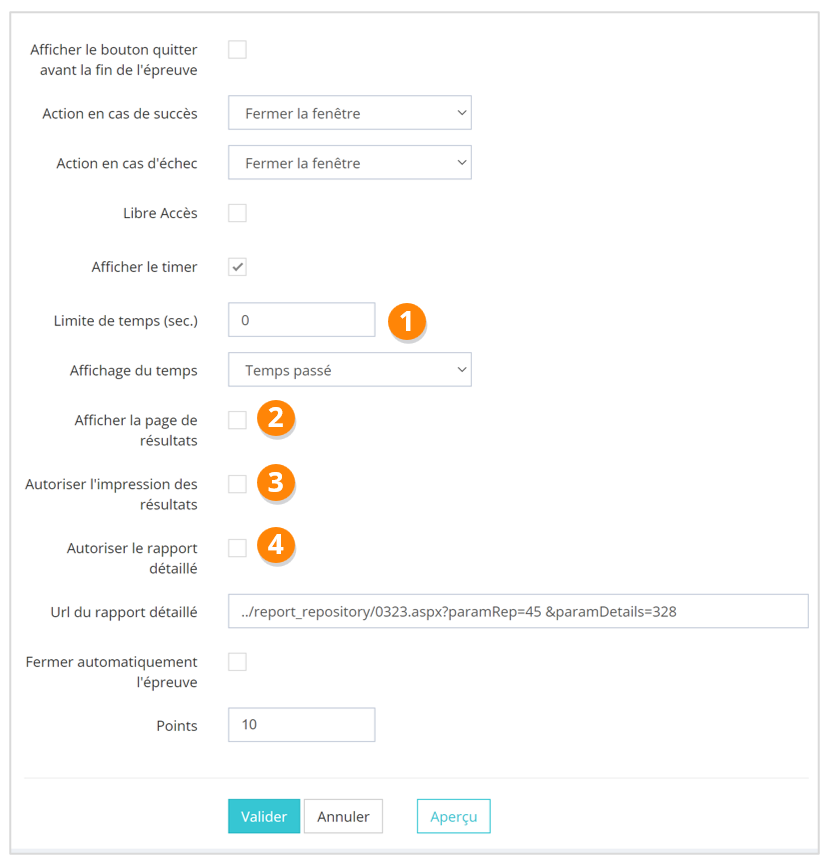Click the orange number 4 marker
The width and height of the screenshot is (825, 857).
pyautogui.click(x=276, y=545)
